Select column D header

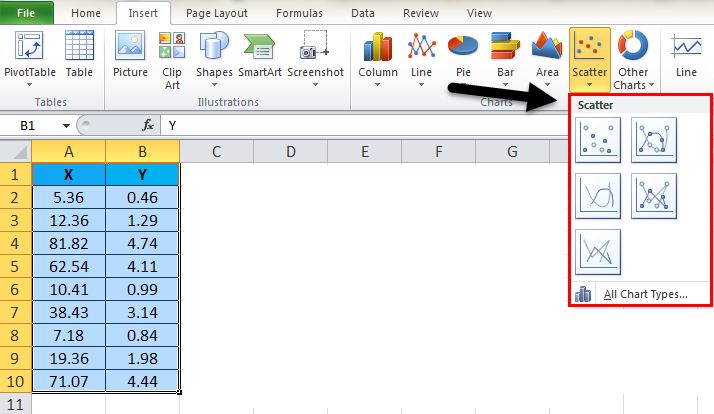[x=291, y=151]
